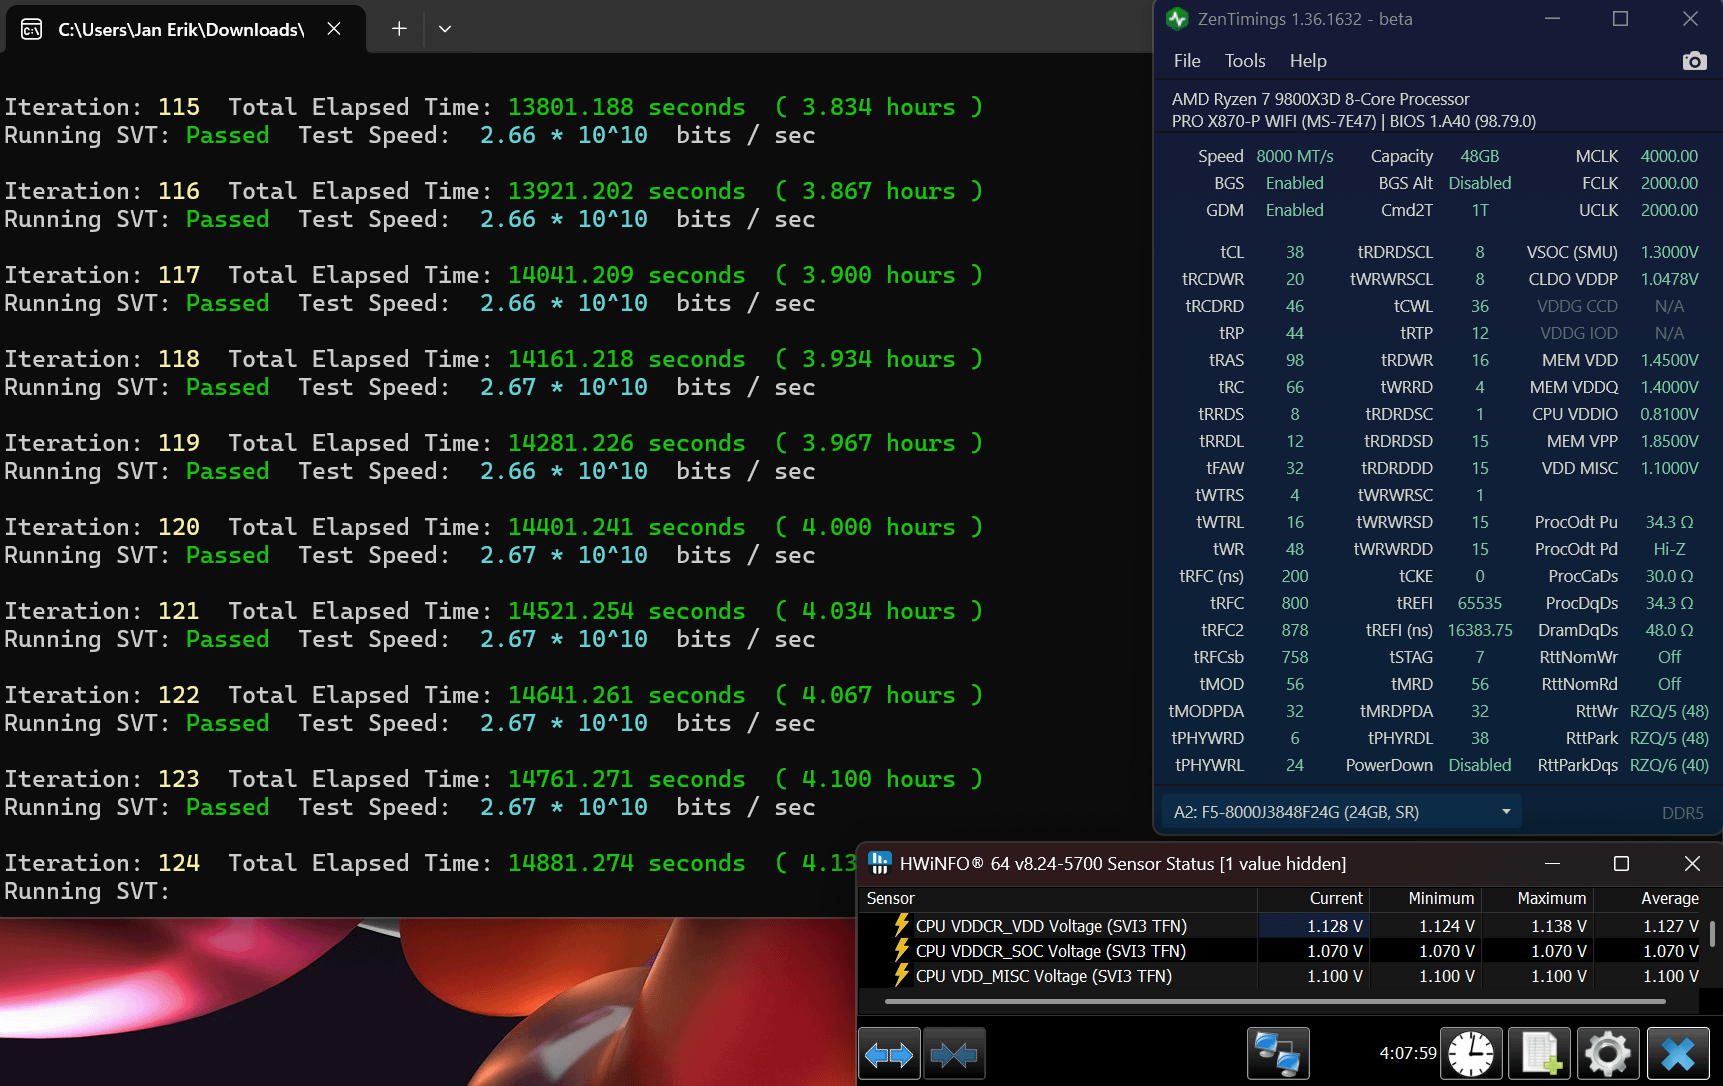
Task: Click the VSOC (SMU) 1.3000V value
Action: (x=1669, y=252)
